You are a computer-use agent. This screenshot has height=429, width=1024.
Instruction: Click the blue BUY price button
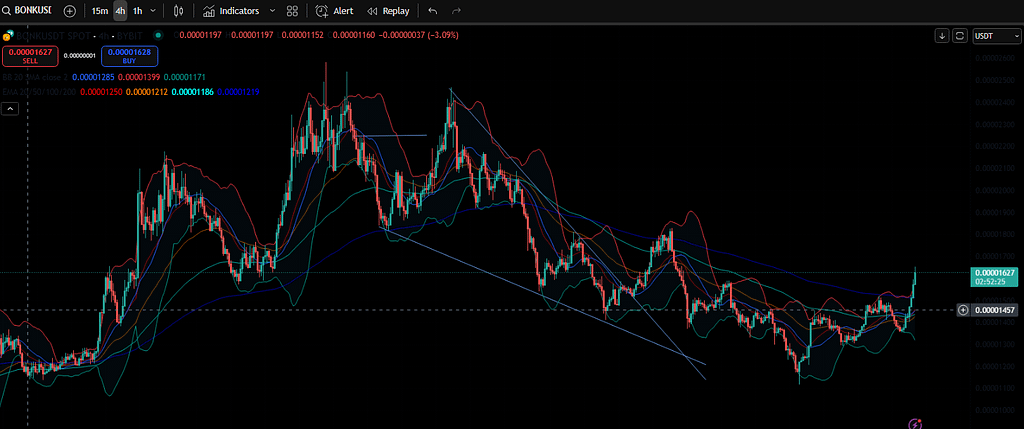[x=128, y=56]
